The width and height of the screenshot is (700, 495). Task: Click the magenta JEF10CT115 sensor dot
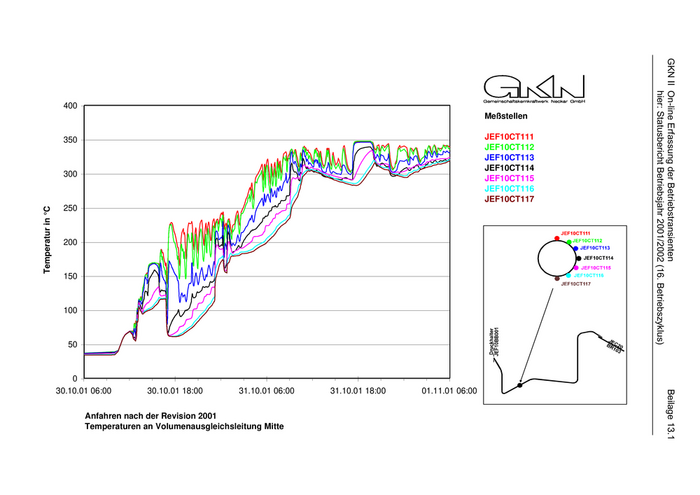tap(576, 268)
